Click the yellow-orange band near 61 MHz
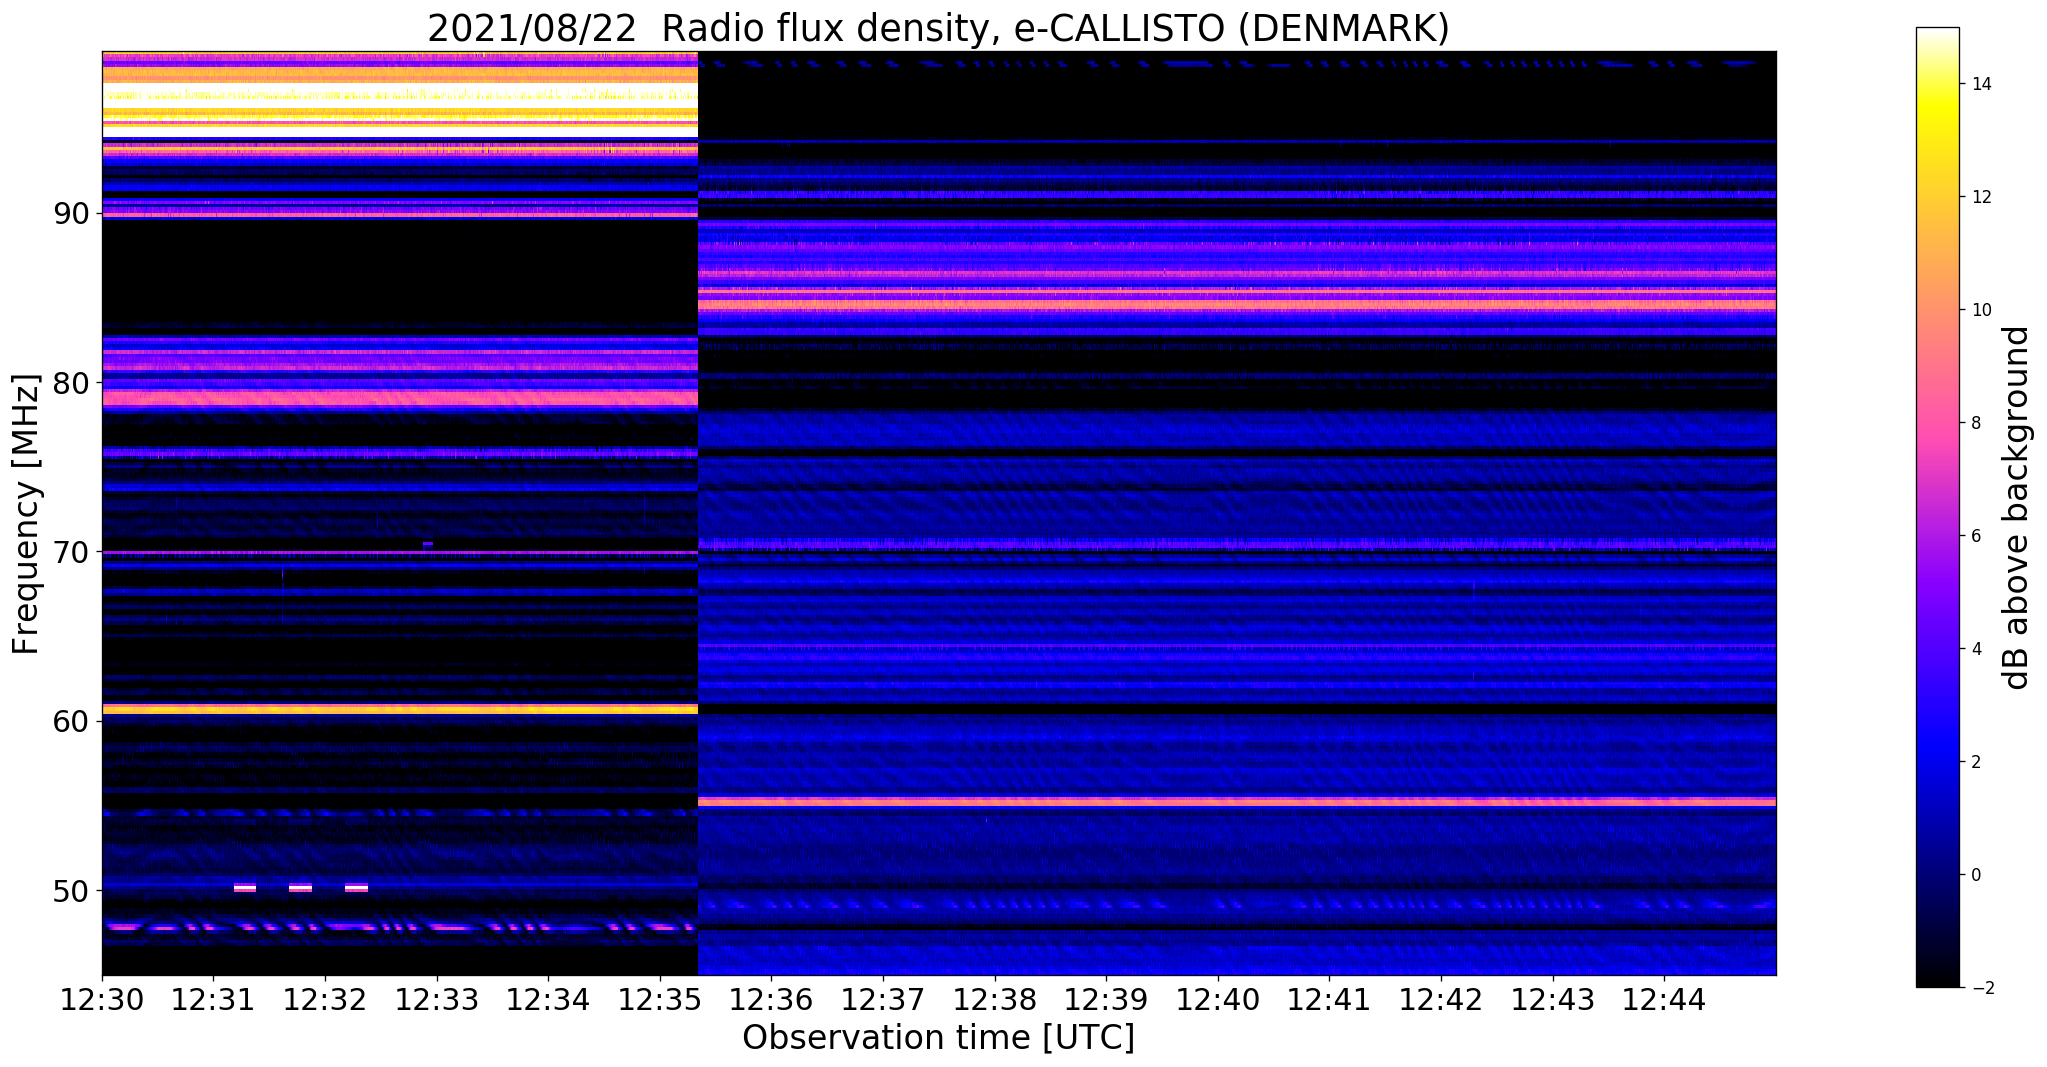Viewport: 2047px width, 1067px height. pyautogui.click(x=399, y=709)
